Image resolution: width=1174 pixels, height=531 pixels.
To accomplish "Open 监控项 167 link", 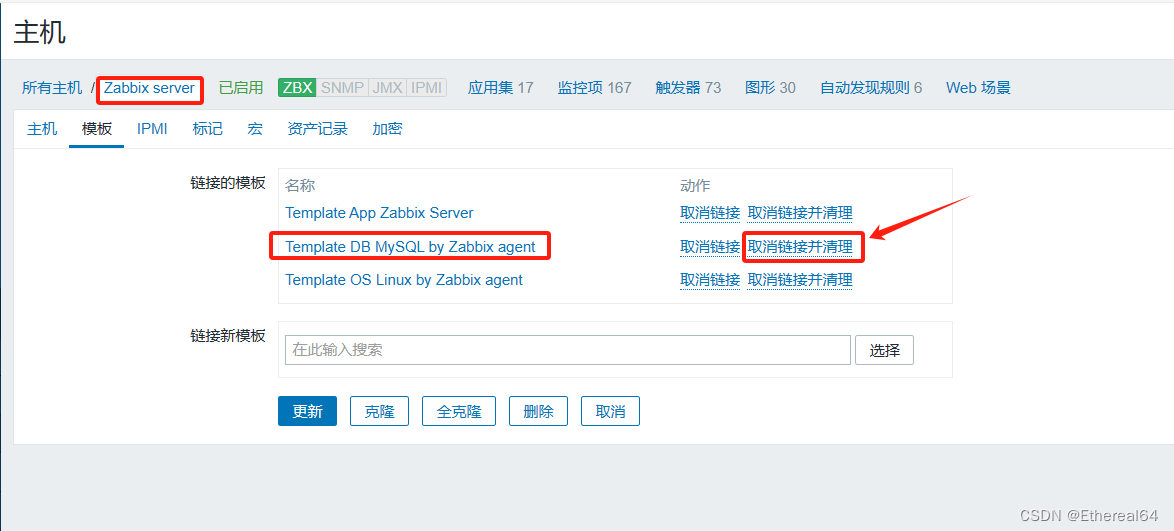I will pyautogui.click(x=594, y=88).
